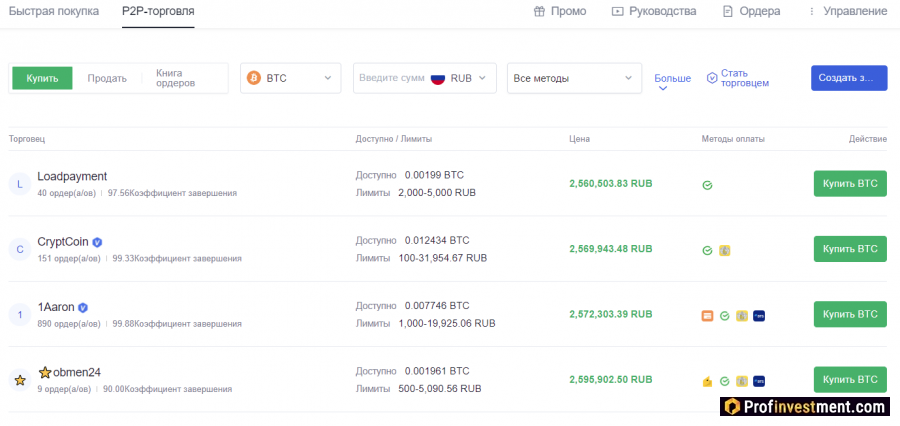Click obmen24's round star avatar
This screenshot has height=426, width=900.
point(20,380)
